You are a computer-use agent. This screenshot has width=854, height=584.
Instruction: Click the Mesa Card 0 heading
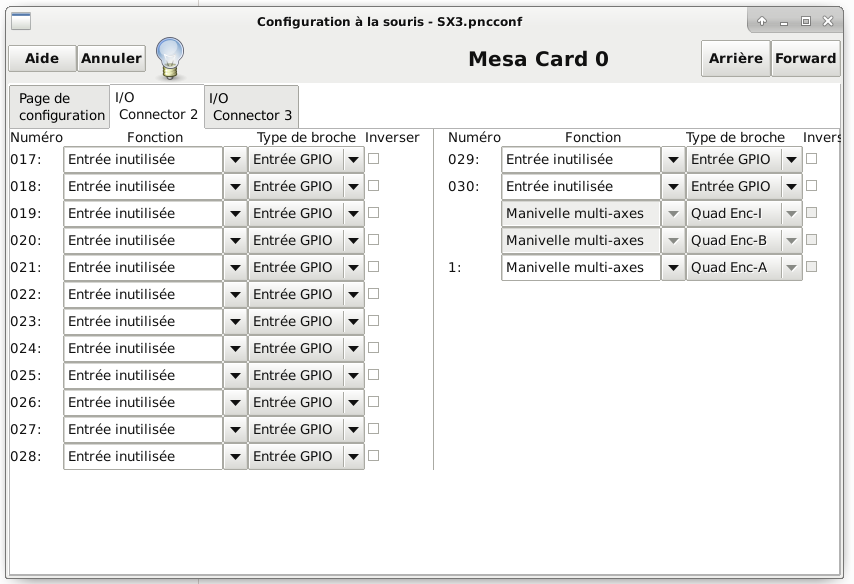(538, 59)
